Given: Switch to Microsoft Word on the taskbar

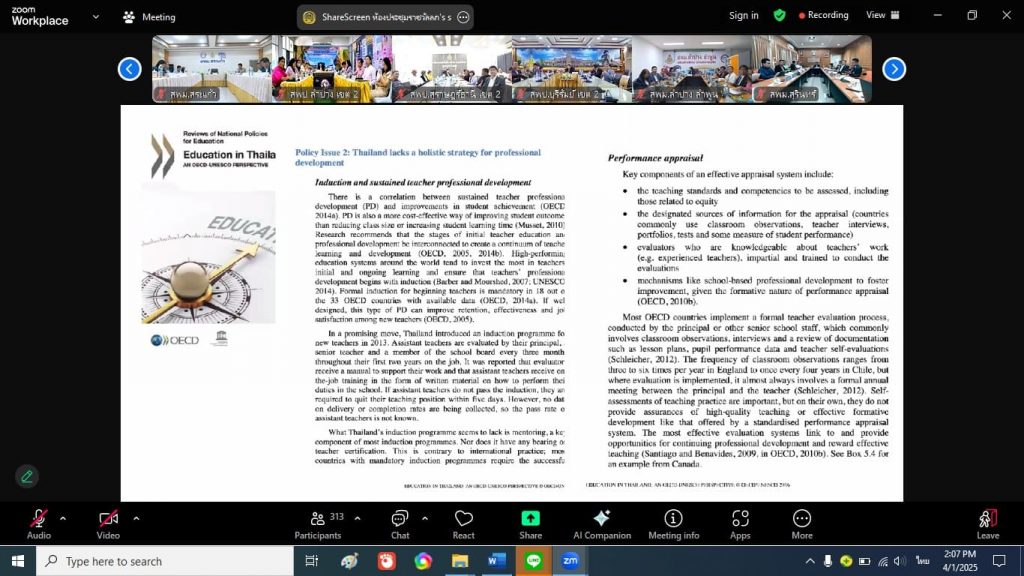Looking at the screenshot, I should coord(496,561).
